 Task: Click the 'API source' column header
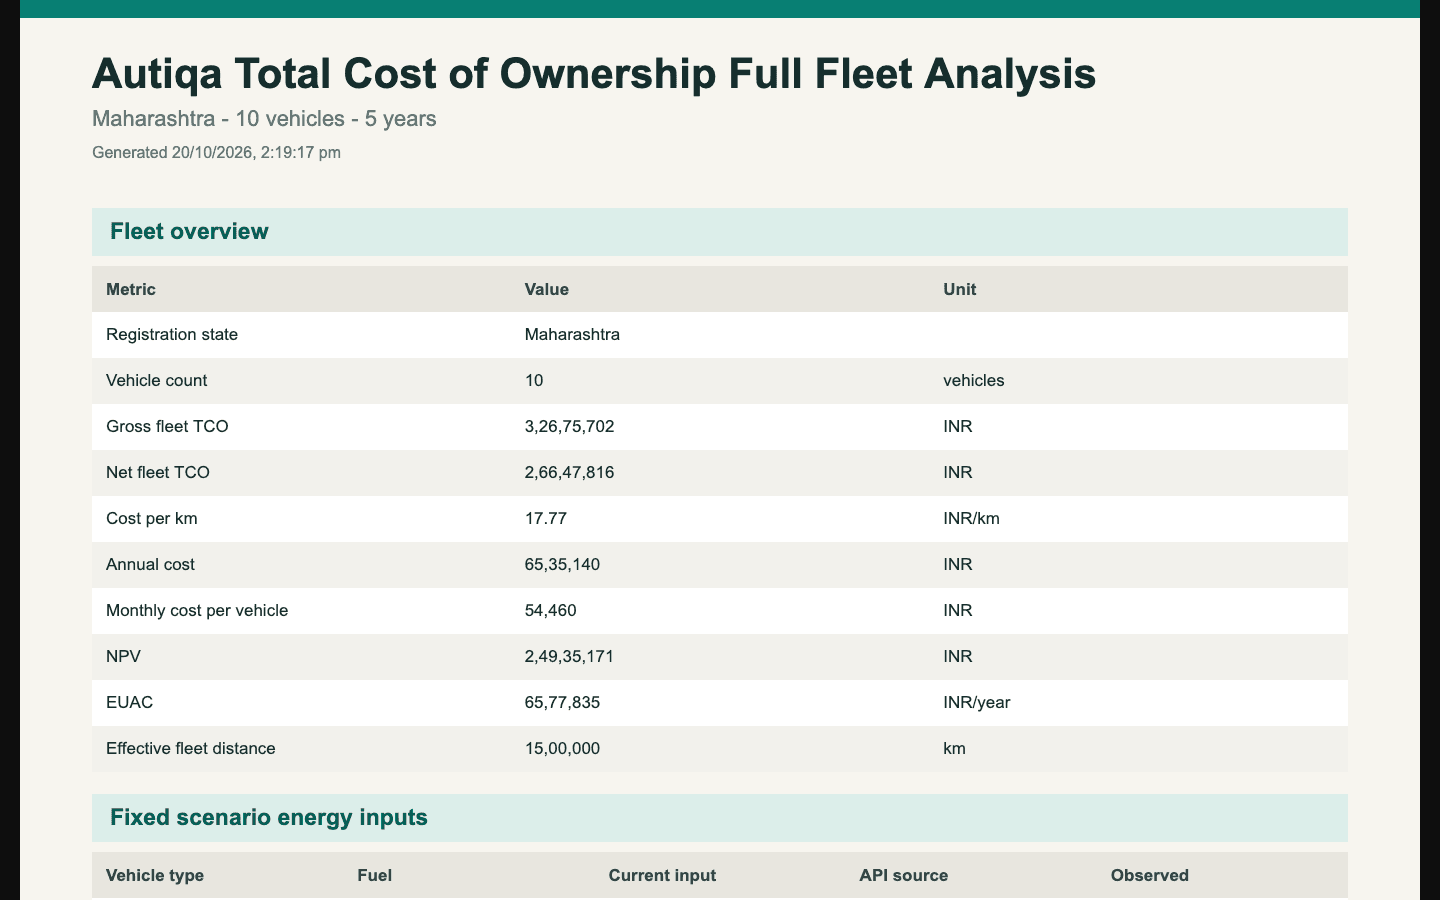point(904,875)
